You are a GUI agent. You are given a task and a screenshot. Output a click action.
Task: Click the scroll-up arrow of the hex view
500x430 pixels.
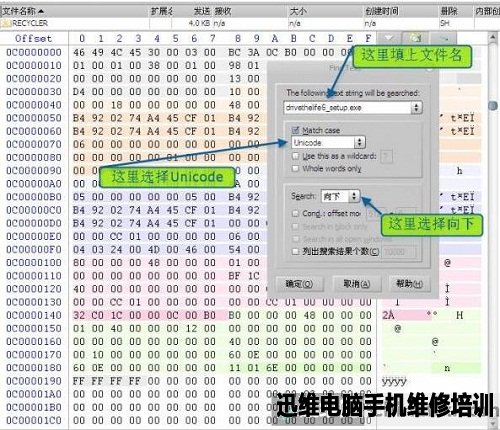493,37
